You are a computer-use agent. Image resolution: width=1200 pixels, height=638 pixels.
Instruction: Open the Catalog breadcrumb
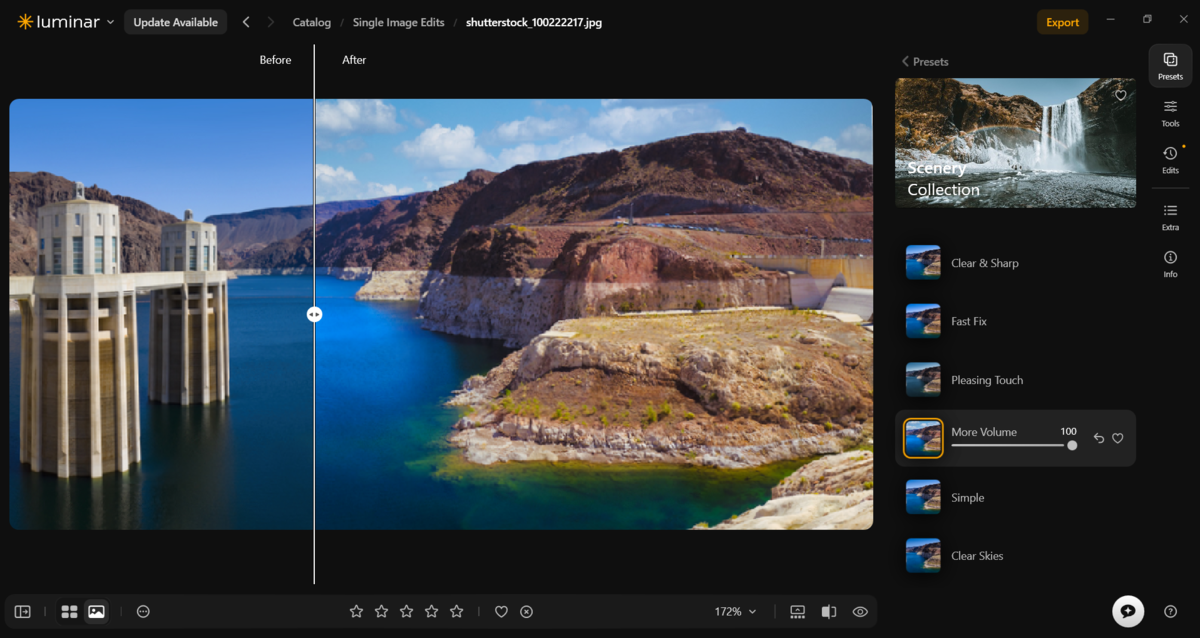[311, 22]
